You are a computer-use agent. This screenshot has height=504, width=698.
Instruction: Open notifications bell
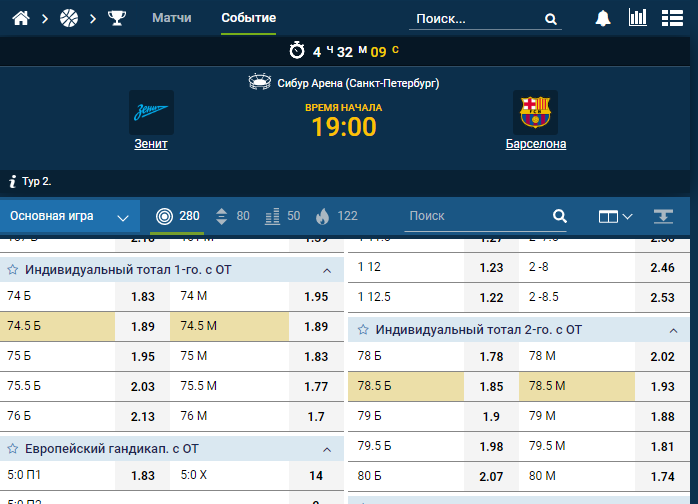(x=603, y=18)
